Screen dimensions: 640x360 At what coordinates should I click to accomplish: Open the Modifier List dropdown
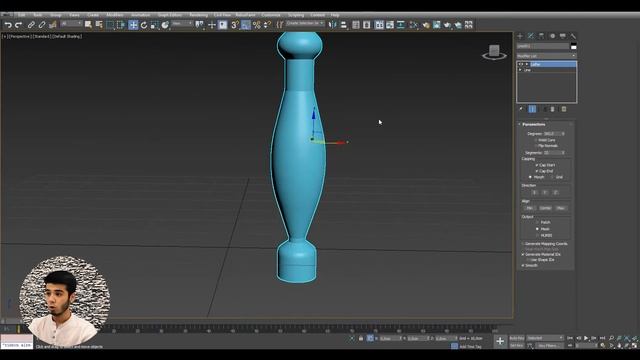coord(547,56)
